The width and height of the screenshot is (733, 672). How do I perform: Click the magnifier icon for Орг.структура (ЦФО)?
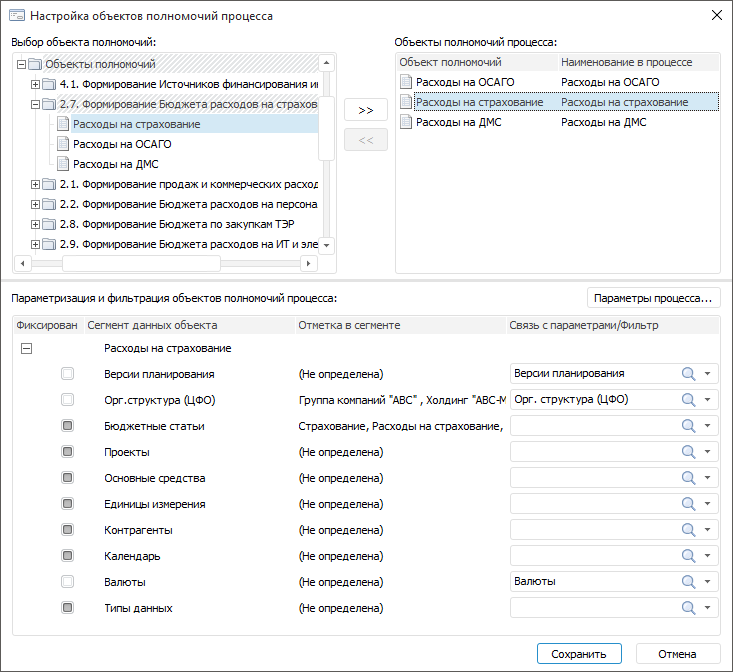pos(688,399)
